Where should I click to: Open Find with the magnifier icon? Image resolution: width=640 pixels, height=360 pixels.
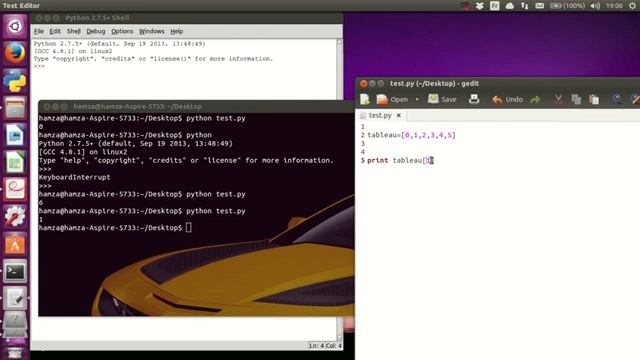point(617,99)
